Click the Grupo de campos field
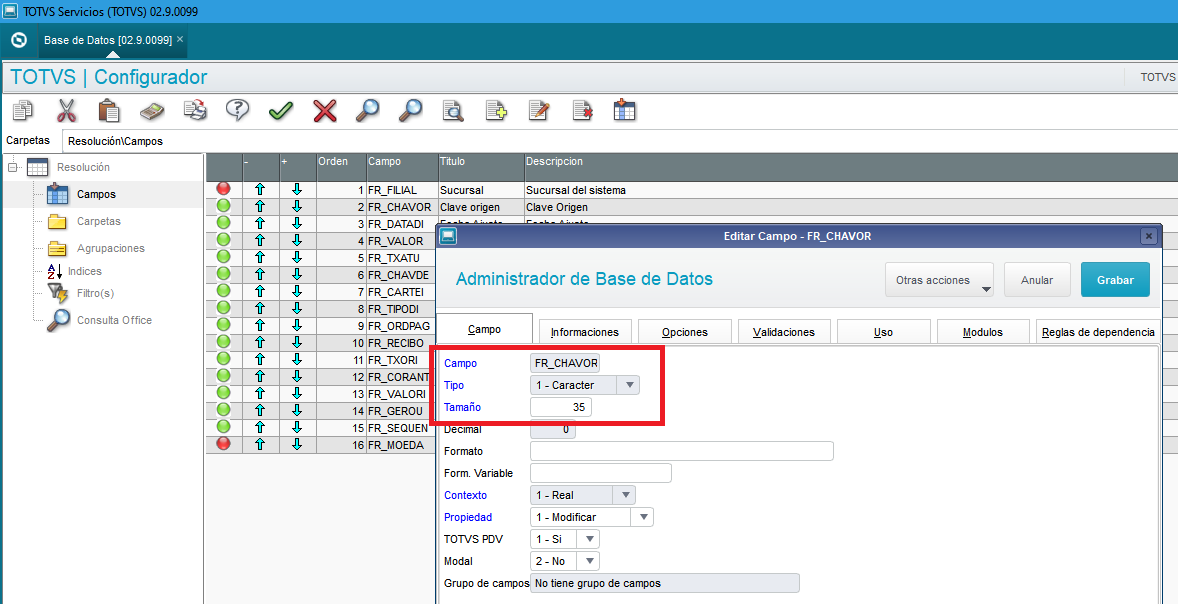Viewport: 1178px width, 604px height. (665, 583)
